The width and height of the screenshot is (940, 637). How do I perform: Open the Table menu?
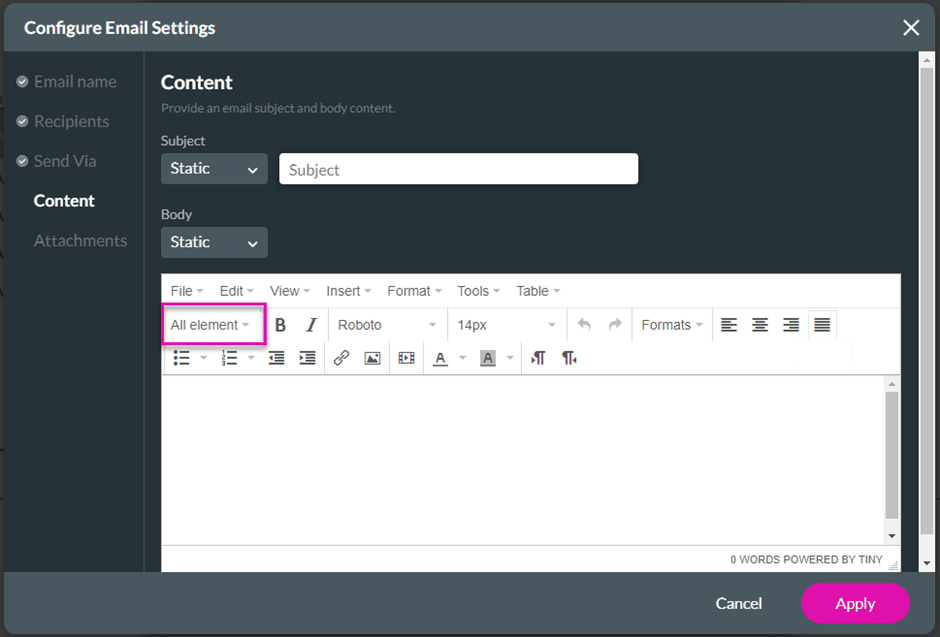tap(533, 290)
